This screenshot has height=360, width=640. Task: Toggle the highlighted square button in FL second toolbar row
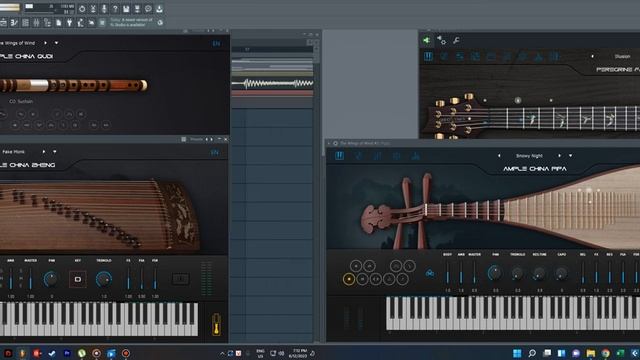point(102,23)
